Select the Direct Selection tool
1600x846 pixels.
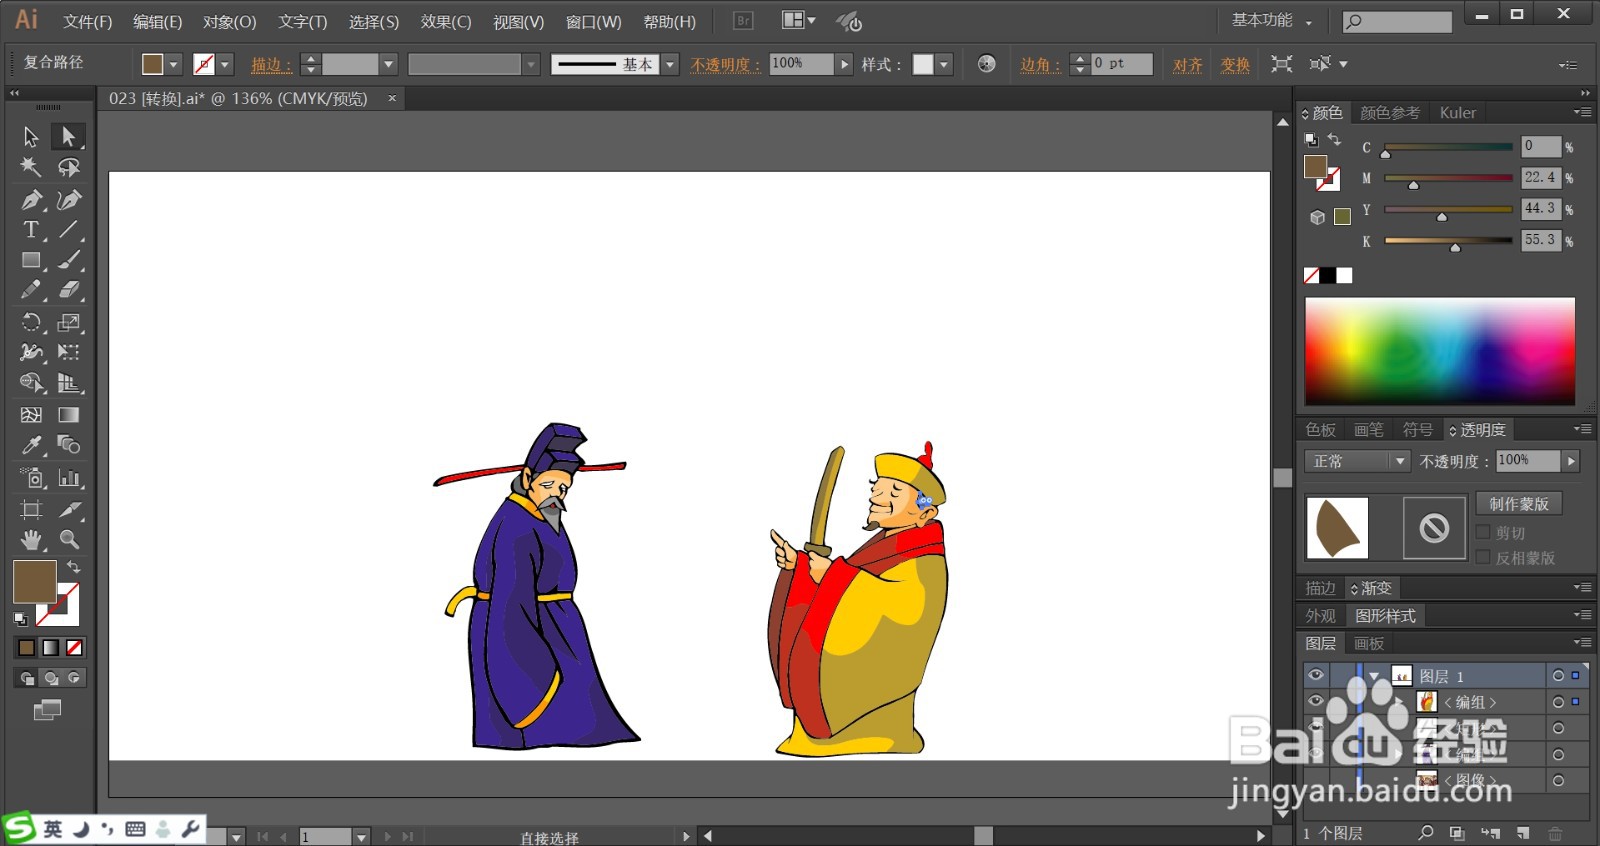(x=68, y=136)
